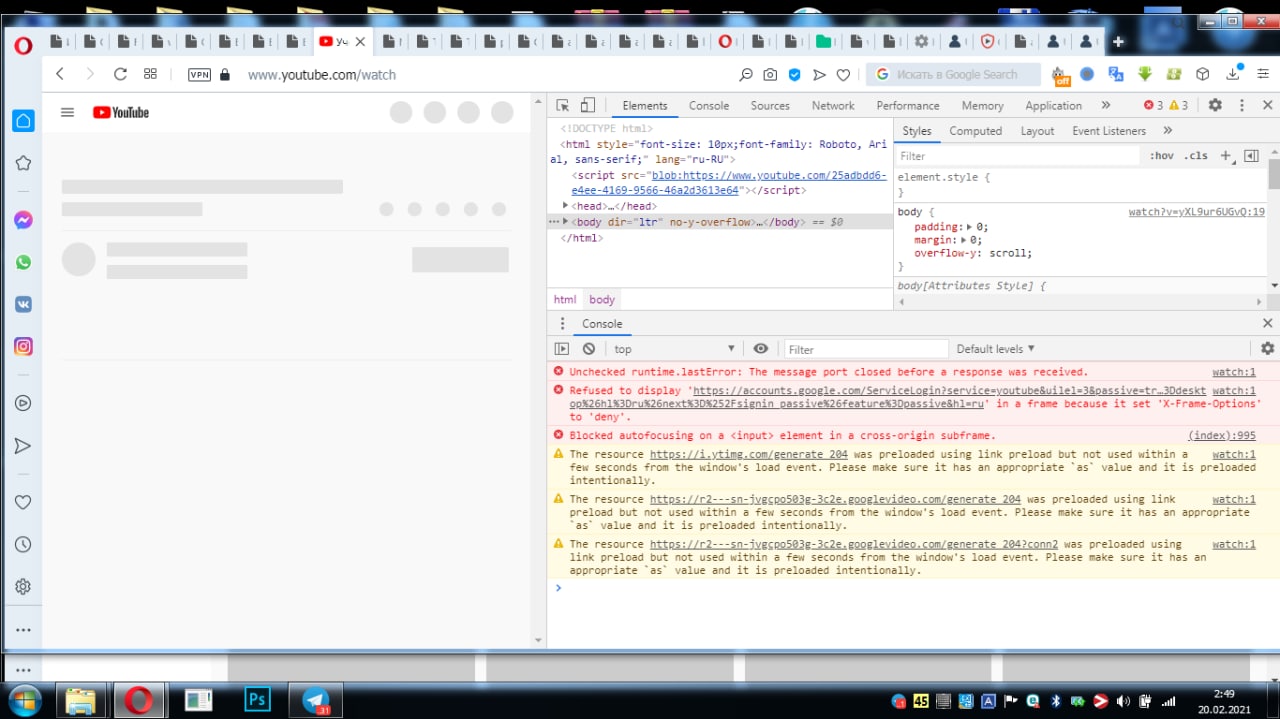Toggle the VPN badge in address bar

click(200, 74)
